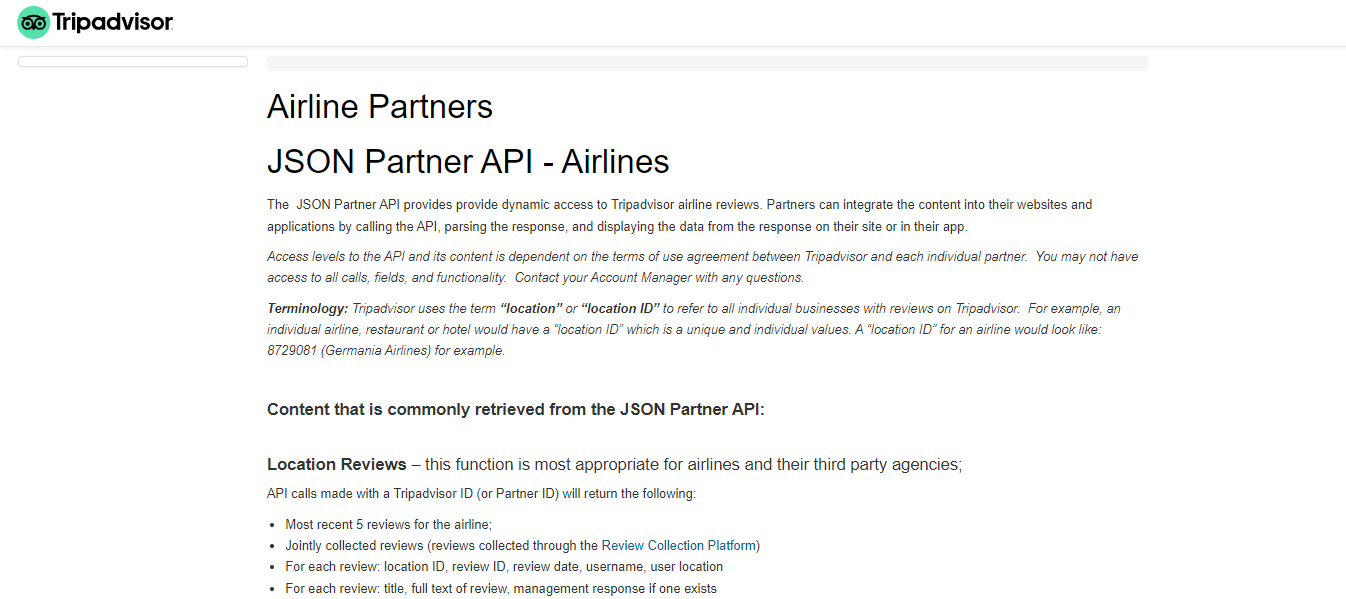Click the Tripadvisor wordmark text
This screenshot has height=599, width=1346.
(113, 22)
